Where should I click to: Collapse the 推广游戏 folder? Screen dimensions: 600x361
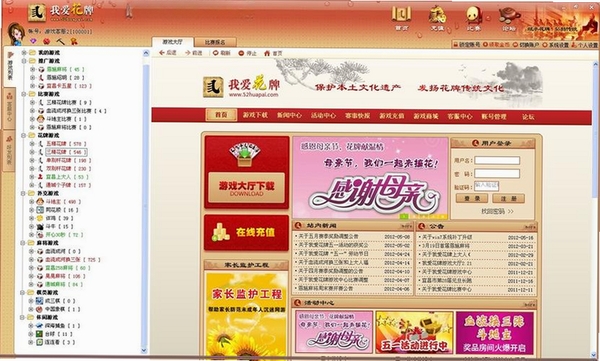click(x=24, y=61)
